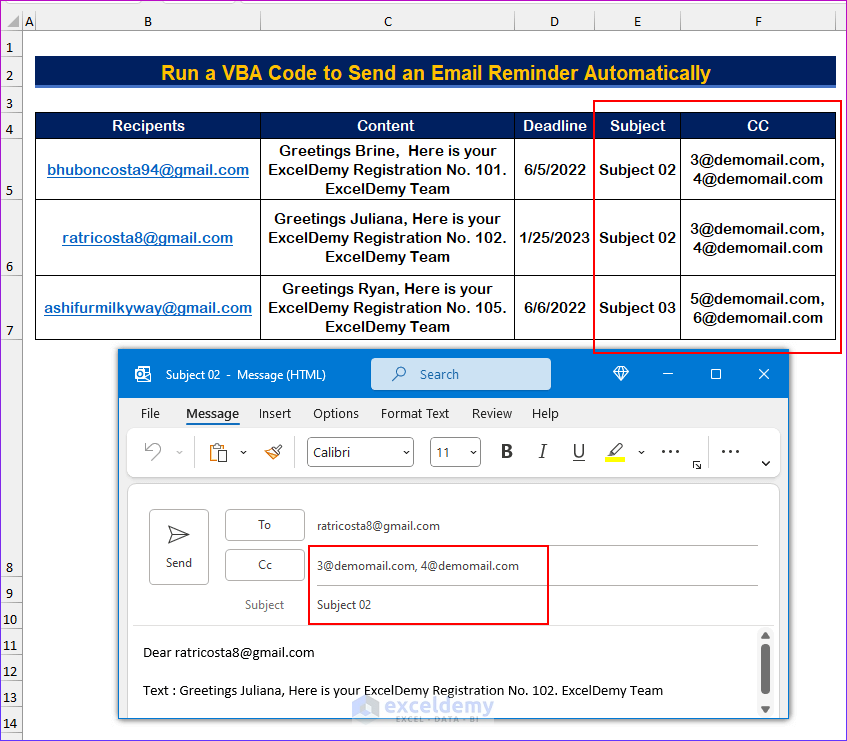Image resolution: width=847 pixels, height=741 pixels.
Task: Minimize the Outlook message window
Action: 668,374
